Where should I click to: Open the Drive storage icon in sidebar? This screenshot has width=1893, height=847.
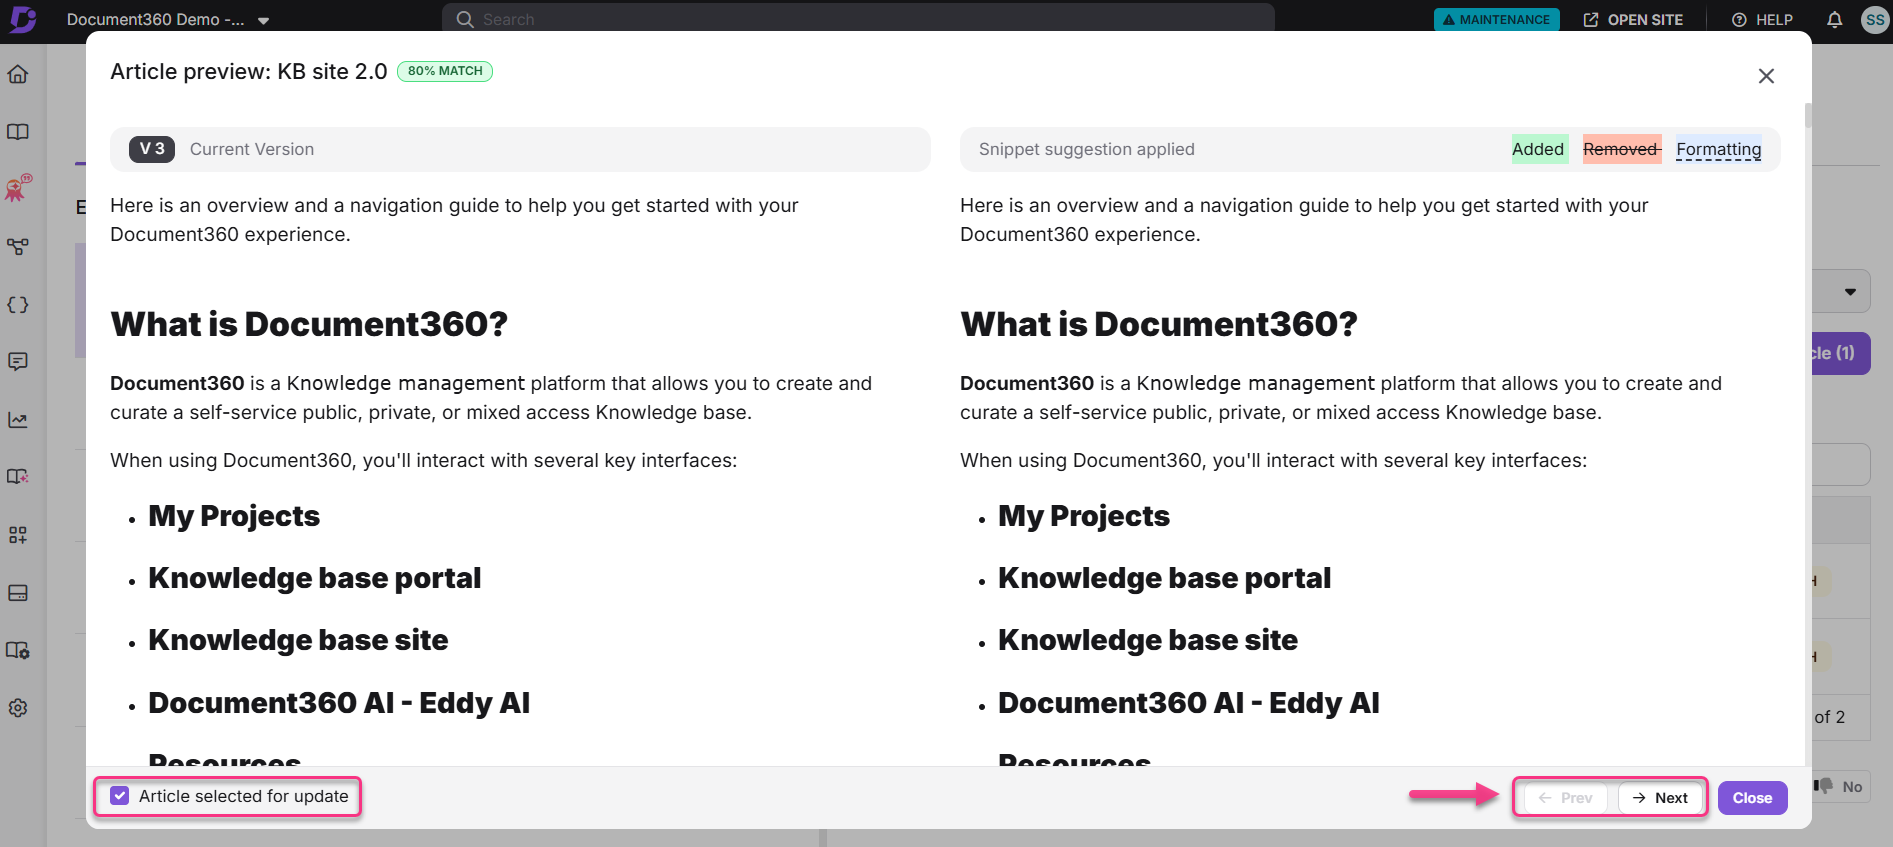click(18, 593)
